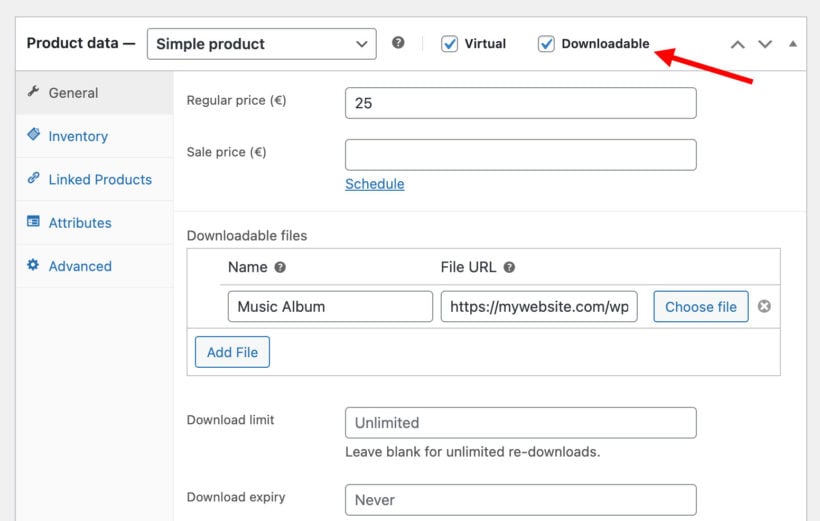820x521 pixels.
Task: Click the Linked Products chain icon
Action: click(33, 178)
